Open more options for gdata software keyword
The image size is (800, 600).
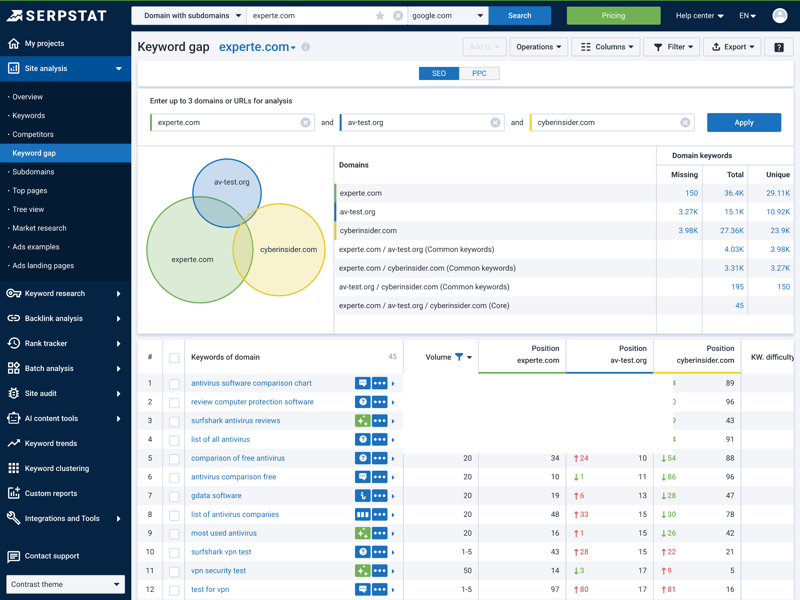379,496
